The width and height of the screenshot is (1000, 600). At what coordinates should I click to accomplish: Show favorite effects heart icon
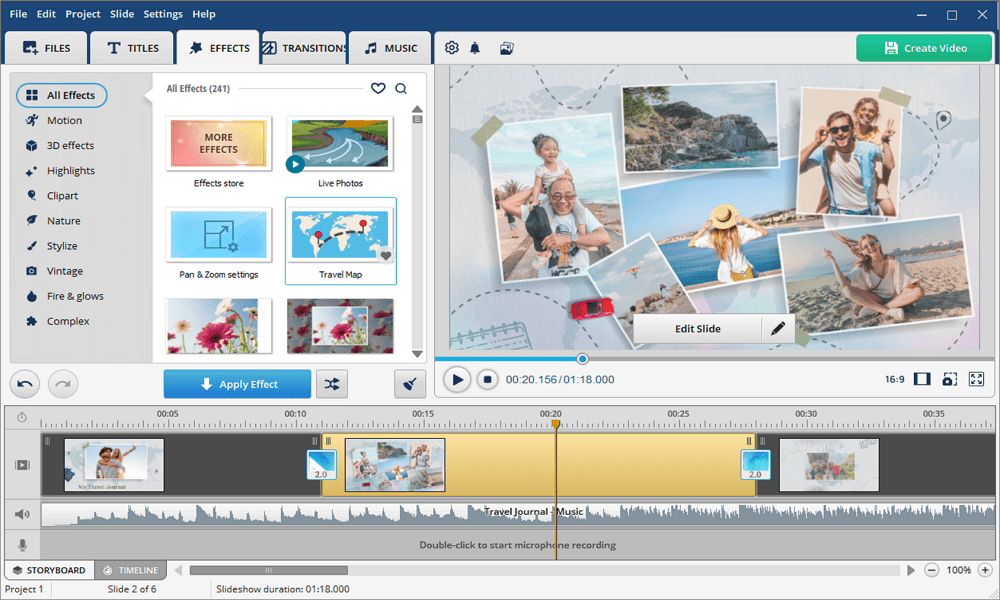click(378, 89)
